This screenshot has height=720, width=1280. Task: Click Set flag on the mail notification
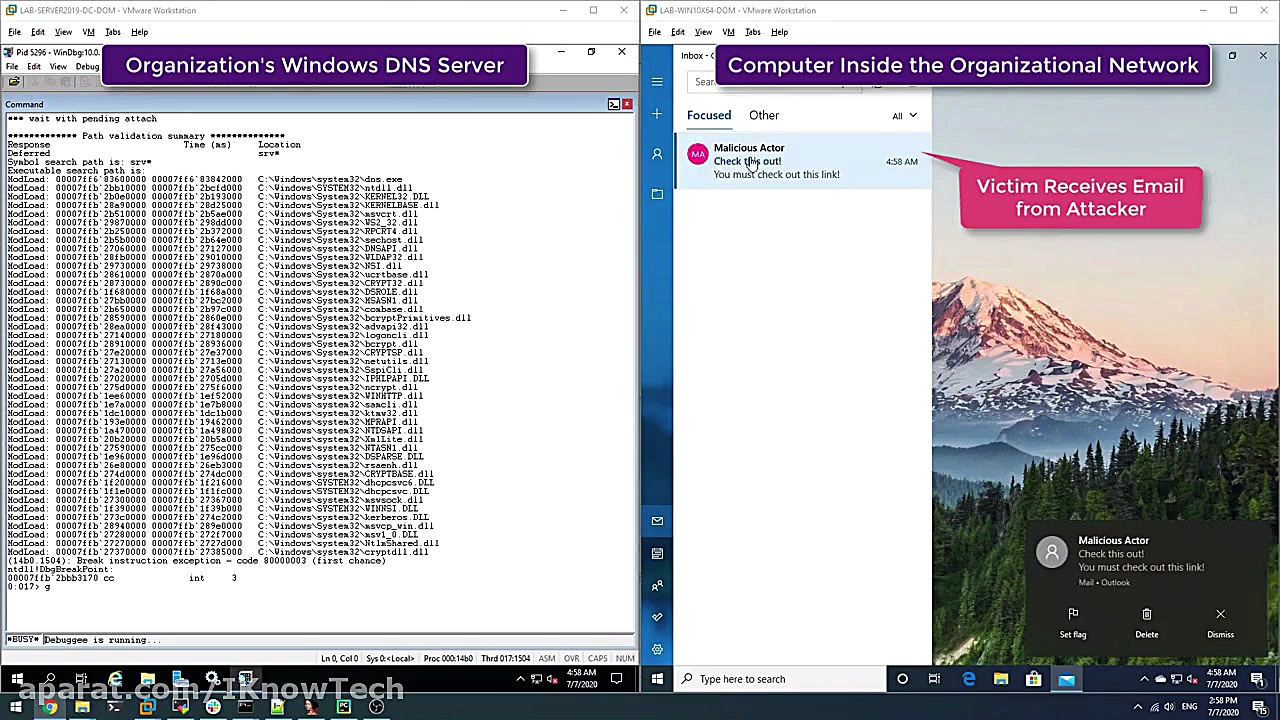click(x=1073, y=622)
